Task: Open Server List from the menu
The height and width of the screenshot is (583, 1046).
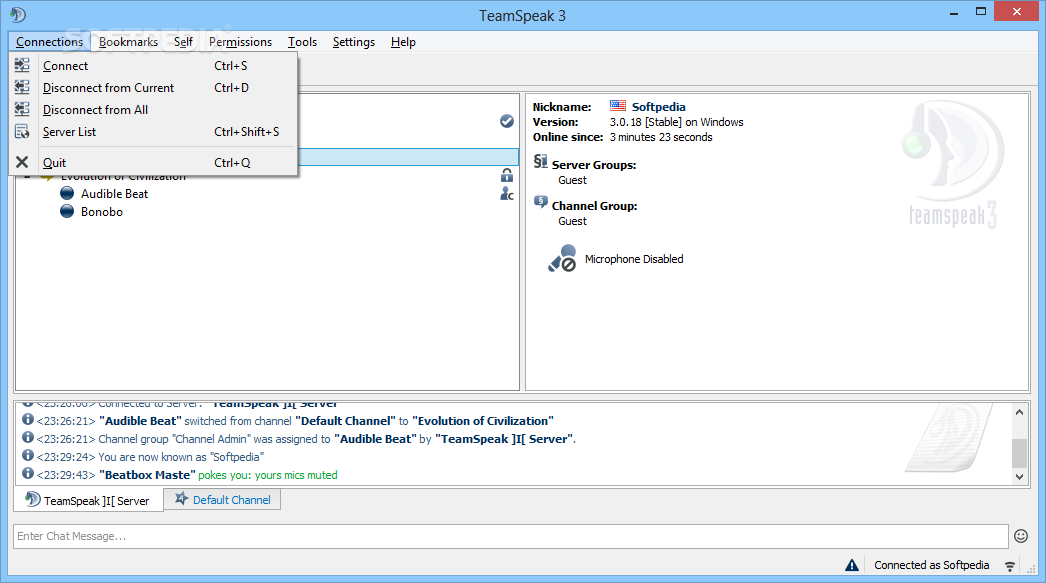Action: pos(153,131)
